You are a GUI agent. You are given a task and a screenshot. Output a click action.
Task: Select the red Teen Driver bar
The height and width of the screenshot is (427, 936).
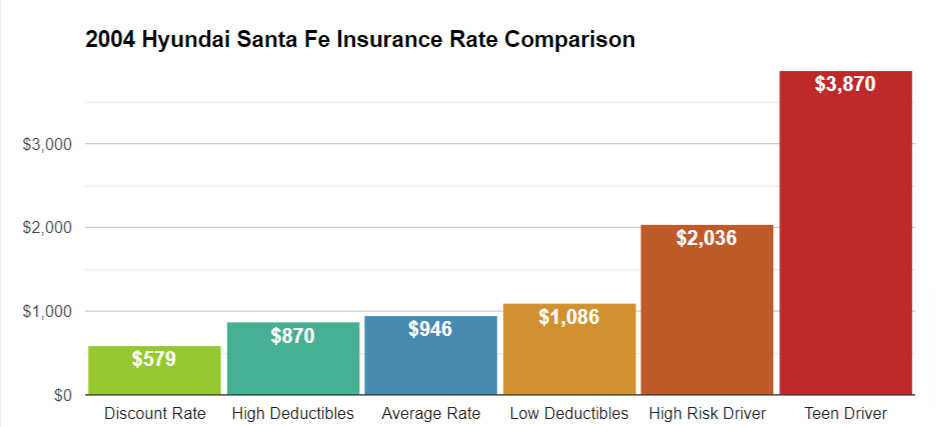tap(846, 233)
